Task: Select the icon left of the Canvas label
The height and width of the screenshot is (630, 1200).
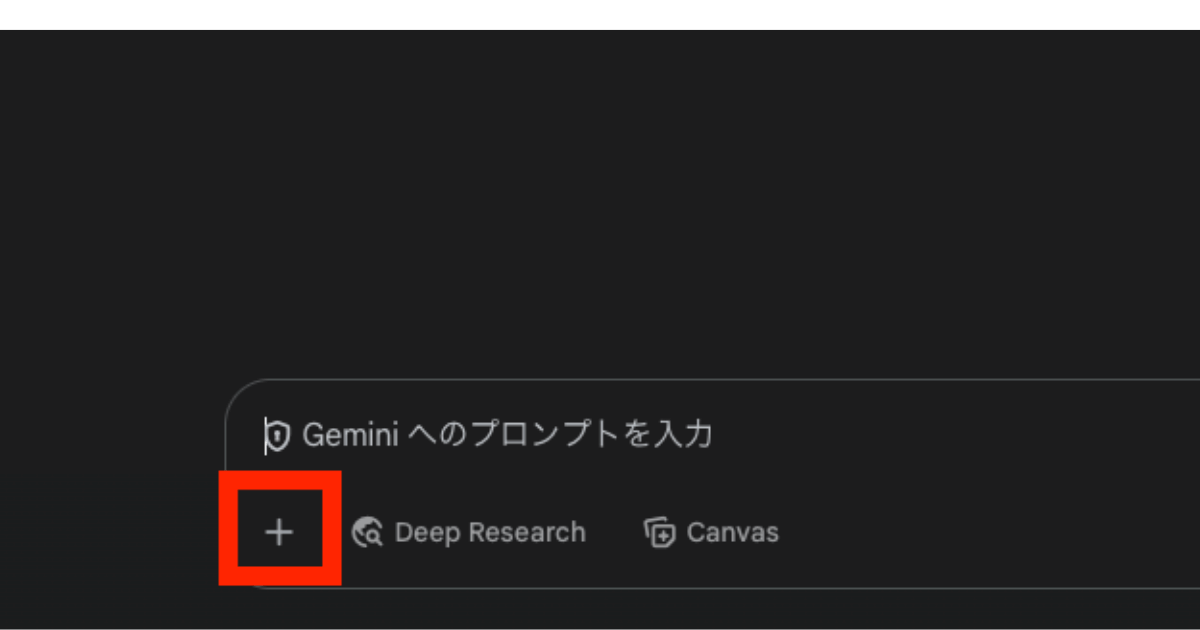Action: (659, 532)
